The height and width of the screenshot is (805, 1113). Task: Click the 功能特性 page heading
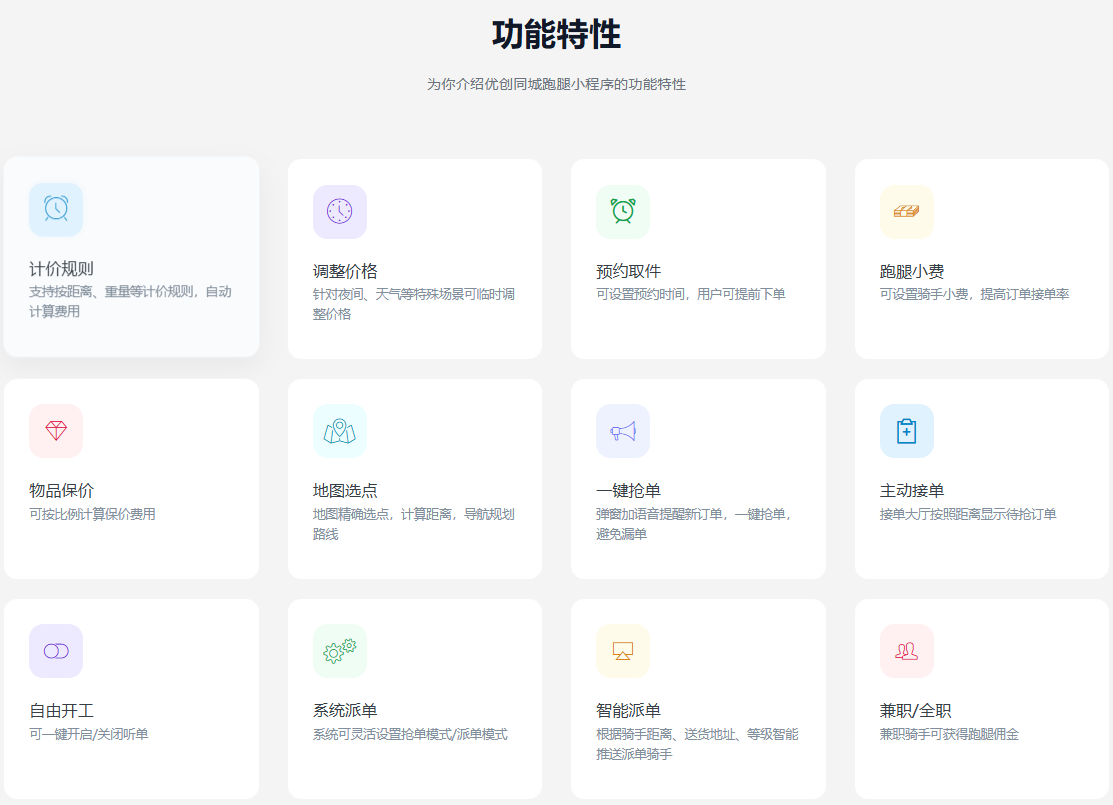pyautogui.click(x=556, y=35)
